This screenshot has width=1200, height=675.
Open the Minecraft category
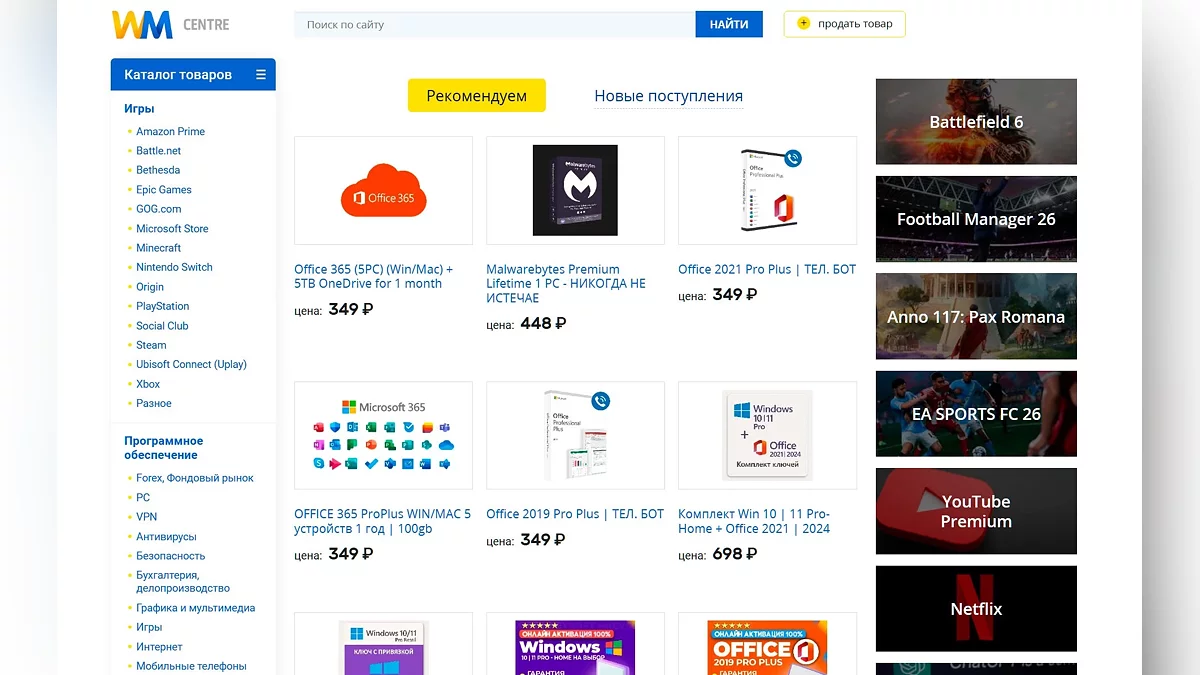[159, 248]
